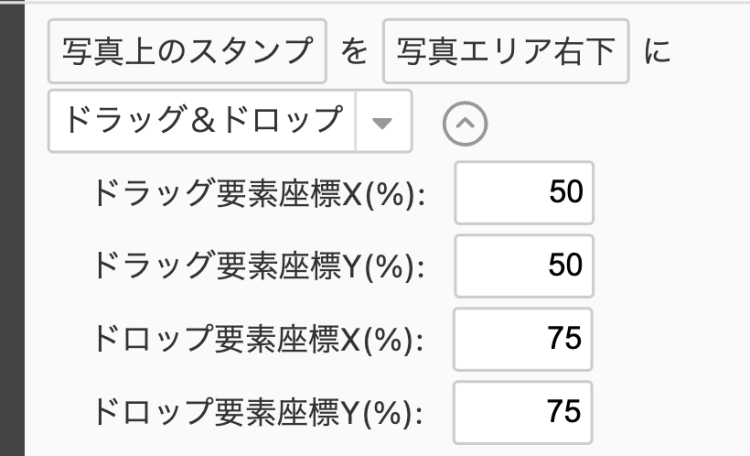Click blank space right of the に particle
The height and width of the screenshot is (456, 750).
(710, 51)
